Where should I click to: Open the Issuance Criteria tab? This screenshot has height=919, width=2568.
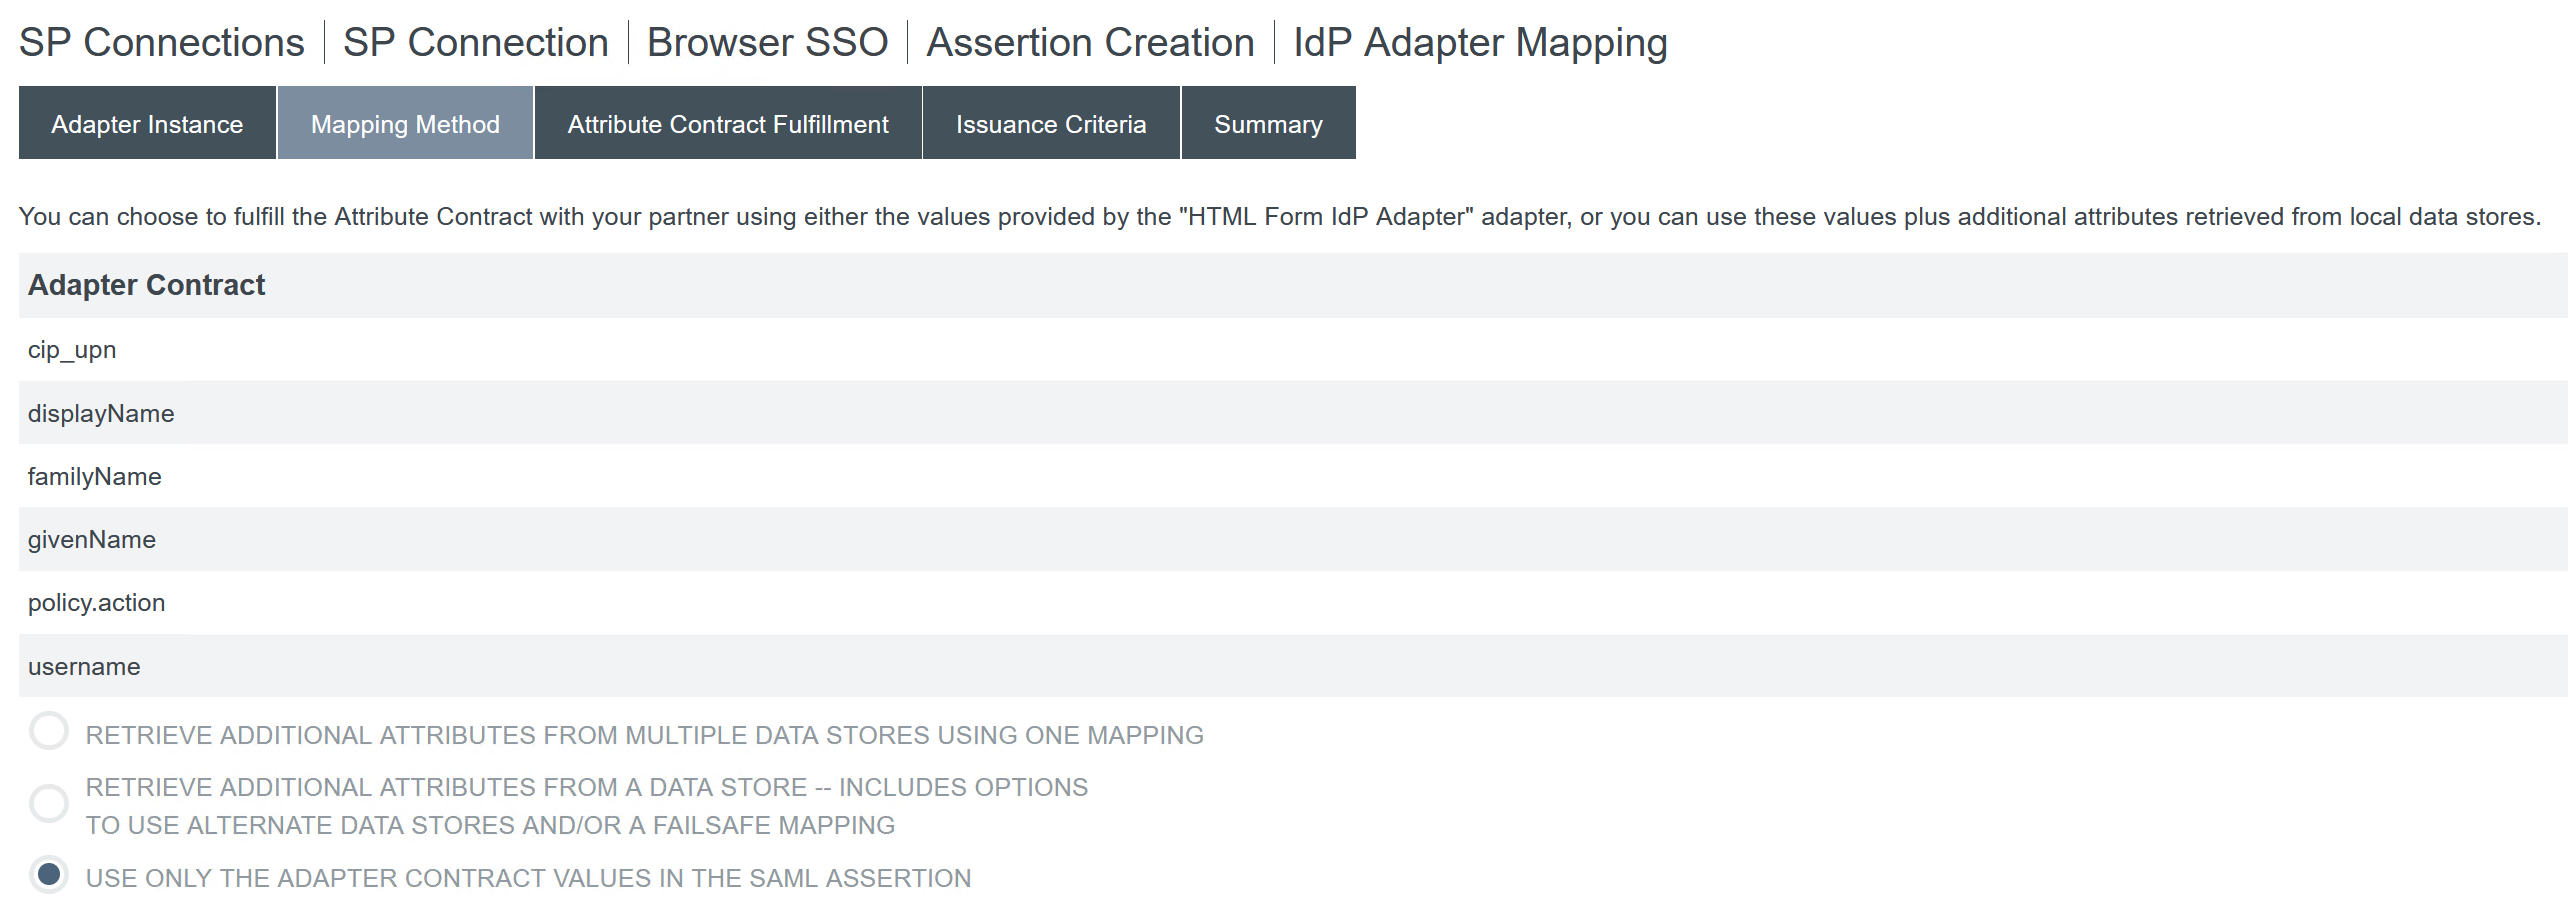(x=1050, y=123)
